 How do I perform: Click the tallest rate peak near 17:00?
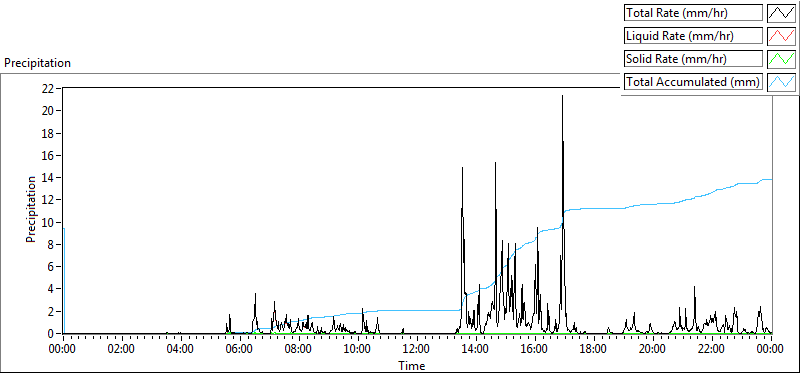pyautogui.click(x=562, y=96)
